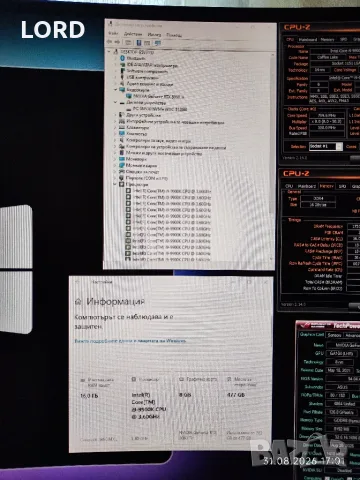Collapse the Видеокарти category
Screen dimensions: 360x480
pyautogui.click(x=115, y=90)
